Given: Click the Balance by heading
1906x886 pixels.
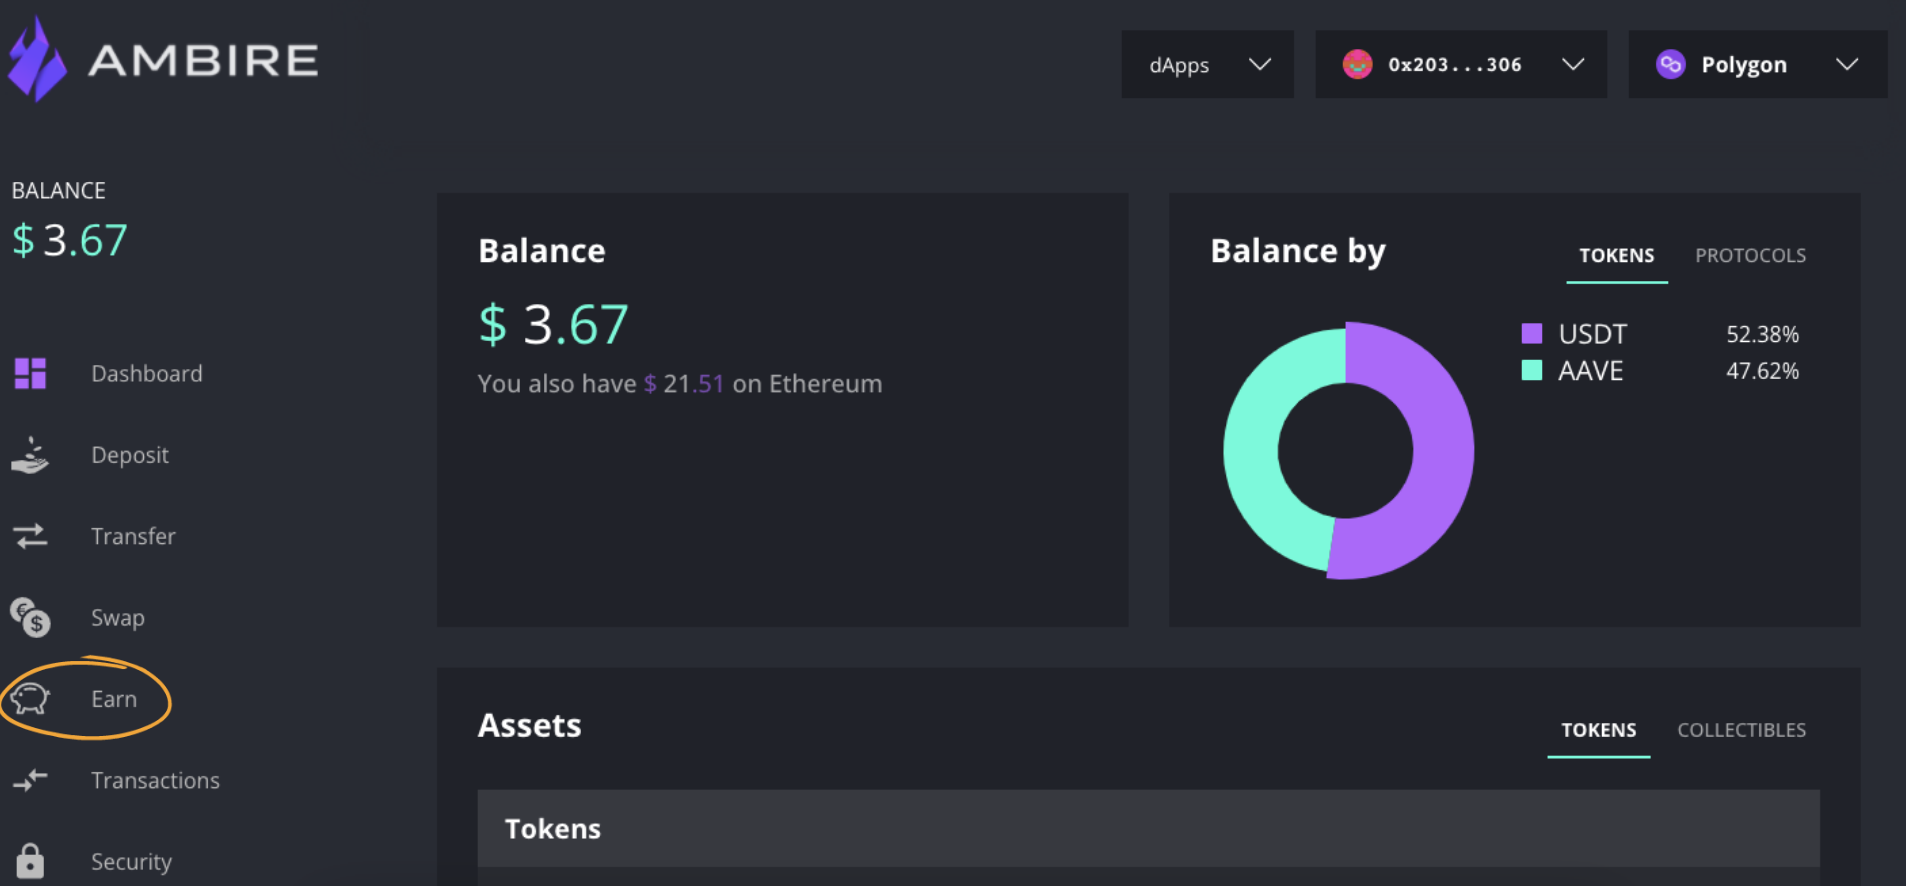Looking at the screenshot, I should tap(1297, 251).
